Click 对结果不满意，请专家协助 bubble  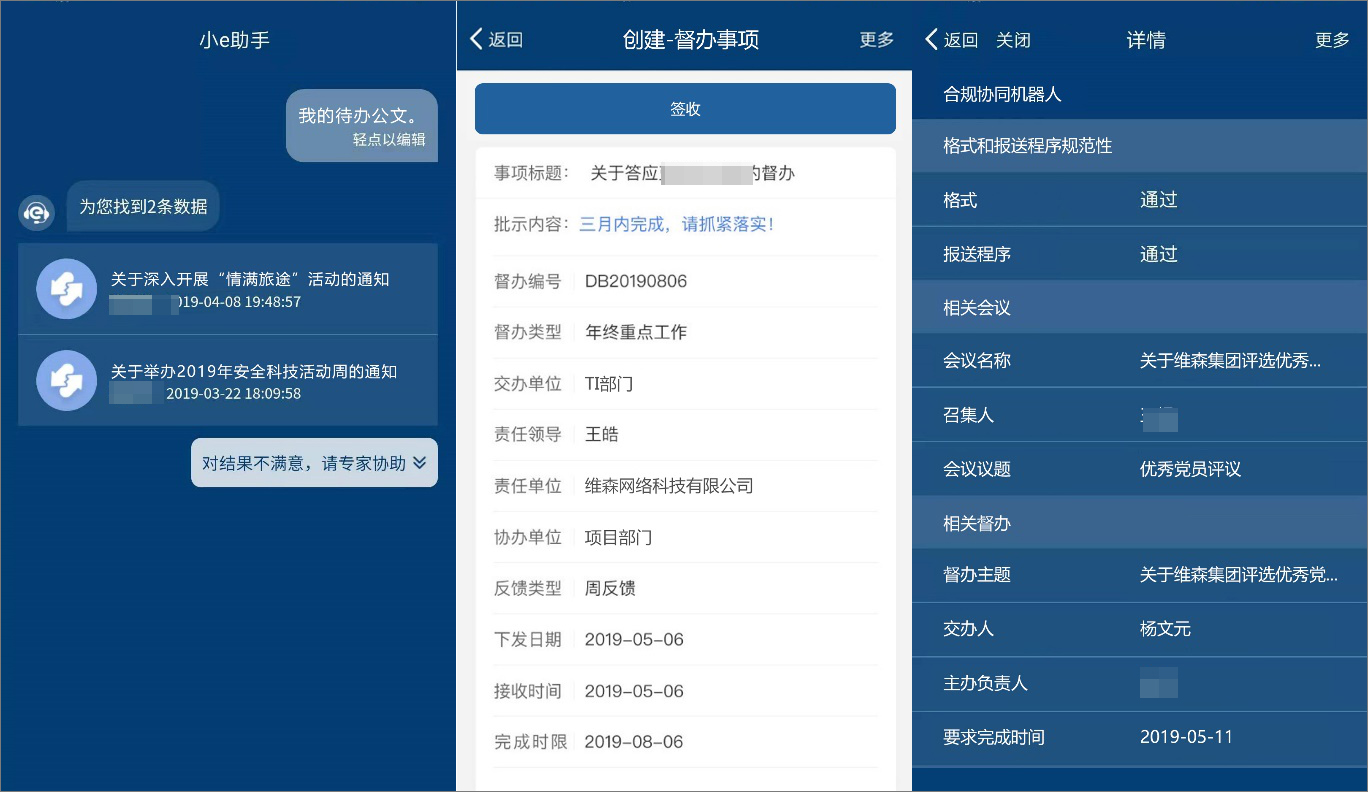(314, 463)
